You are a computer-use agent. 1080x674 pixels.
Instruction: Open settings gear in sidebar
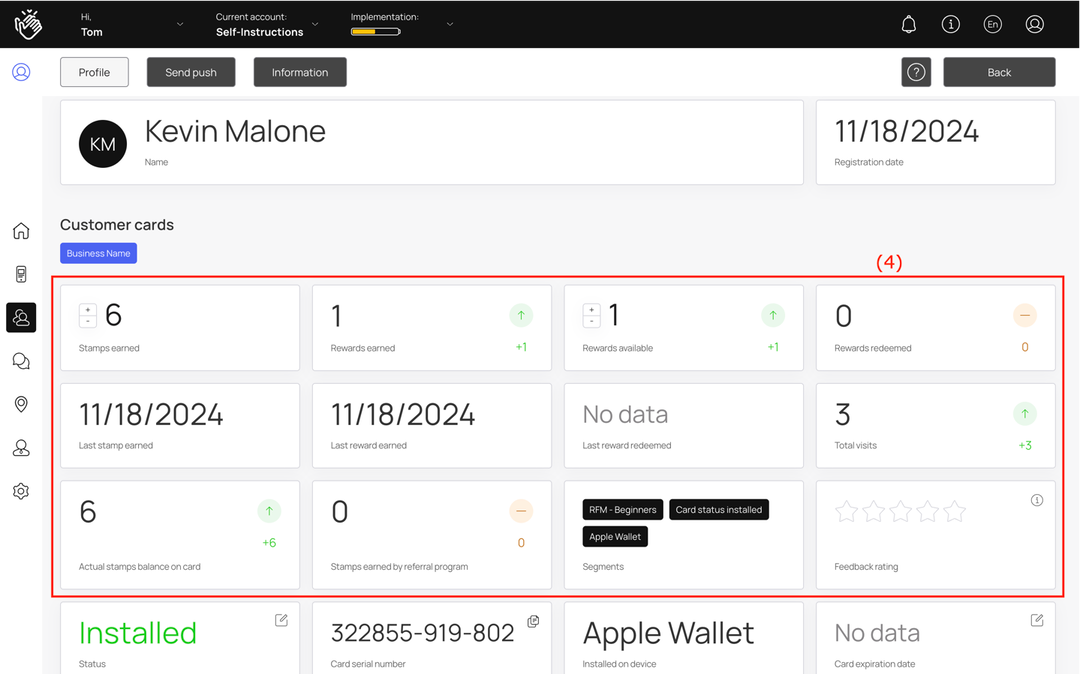coord(21,492)
